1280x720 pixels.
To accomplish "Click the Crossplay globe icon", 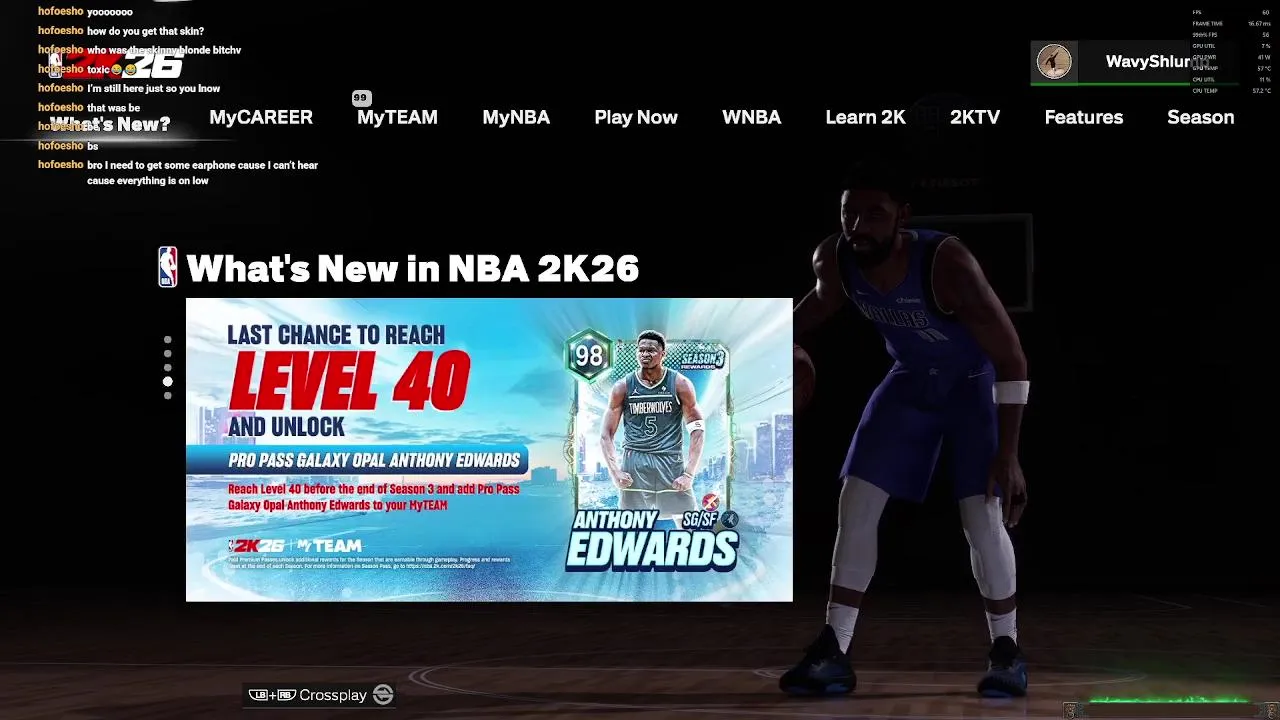I will pyautogui.click(x=383, y=695).
